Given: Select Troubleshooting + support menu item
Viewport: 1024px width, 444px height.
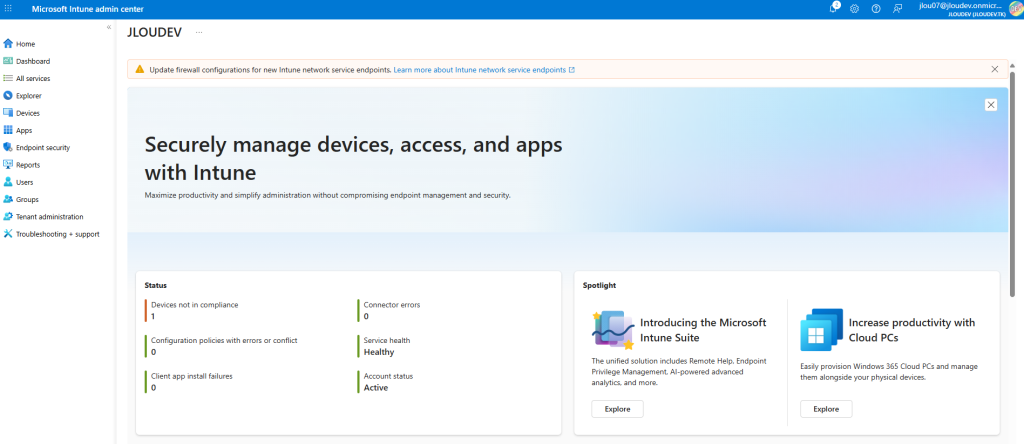Looking at the screenshot, I should pyautogui.click(x=57, y=234).
